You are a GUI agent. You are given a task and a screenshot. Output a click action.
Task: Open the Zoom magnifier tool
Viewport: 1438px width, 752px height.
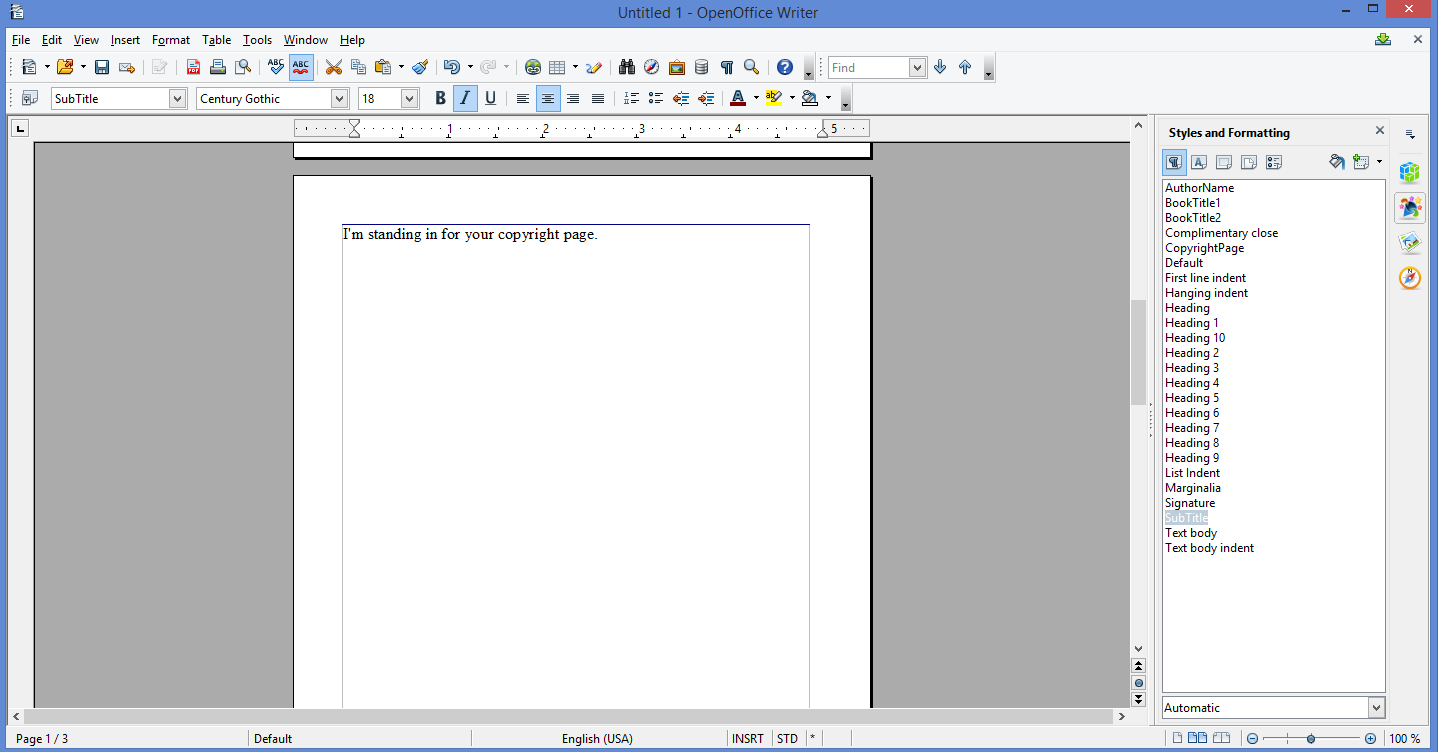coord(752,67)
